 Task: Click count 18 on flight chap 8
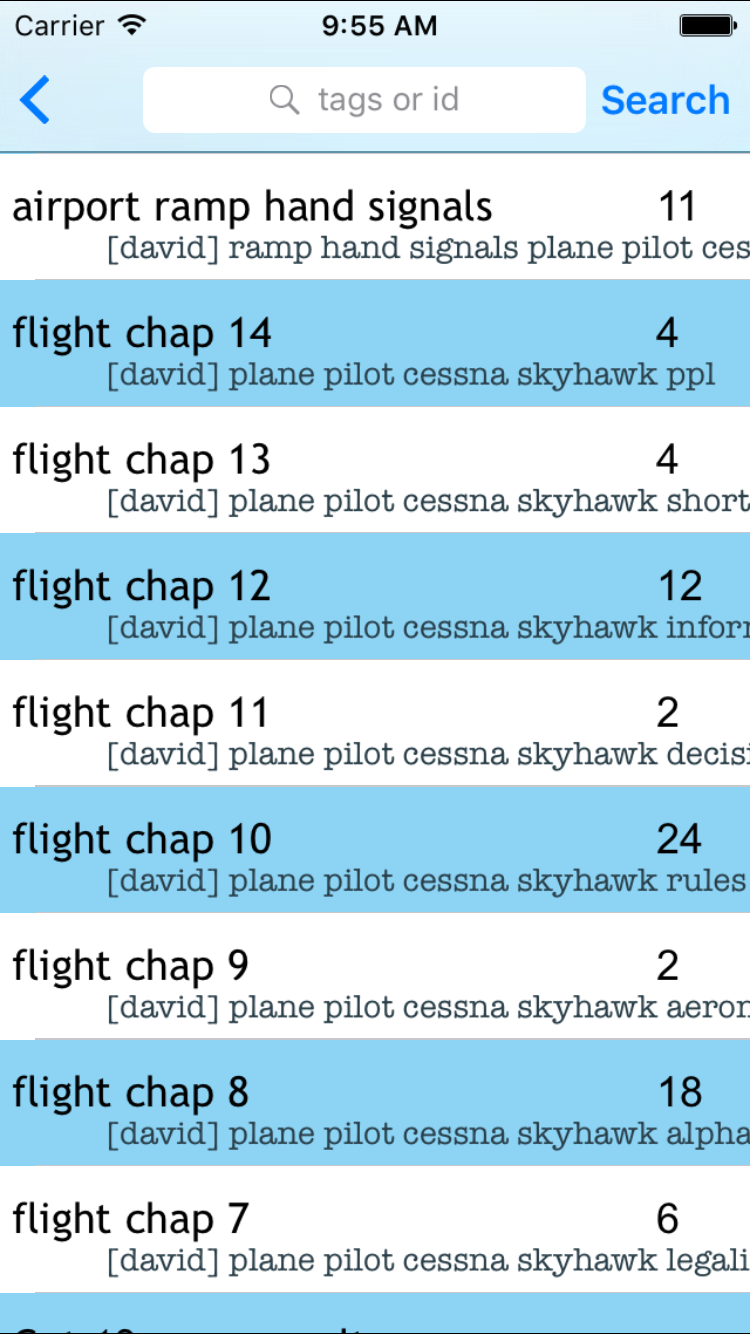click(680, 1093)
